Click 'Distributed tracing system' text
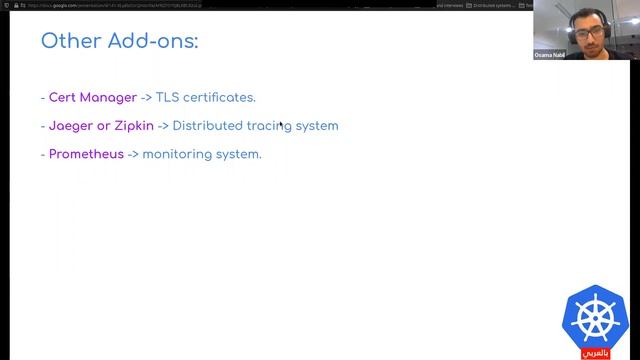Screen dimensions: 640x360 point(256,126)
